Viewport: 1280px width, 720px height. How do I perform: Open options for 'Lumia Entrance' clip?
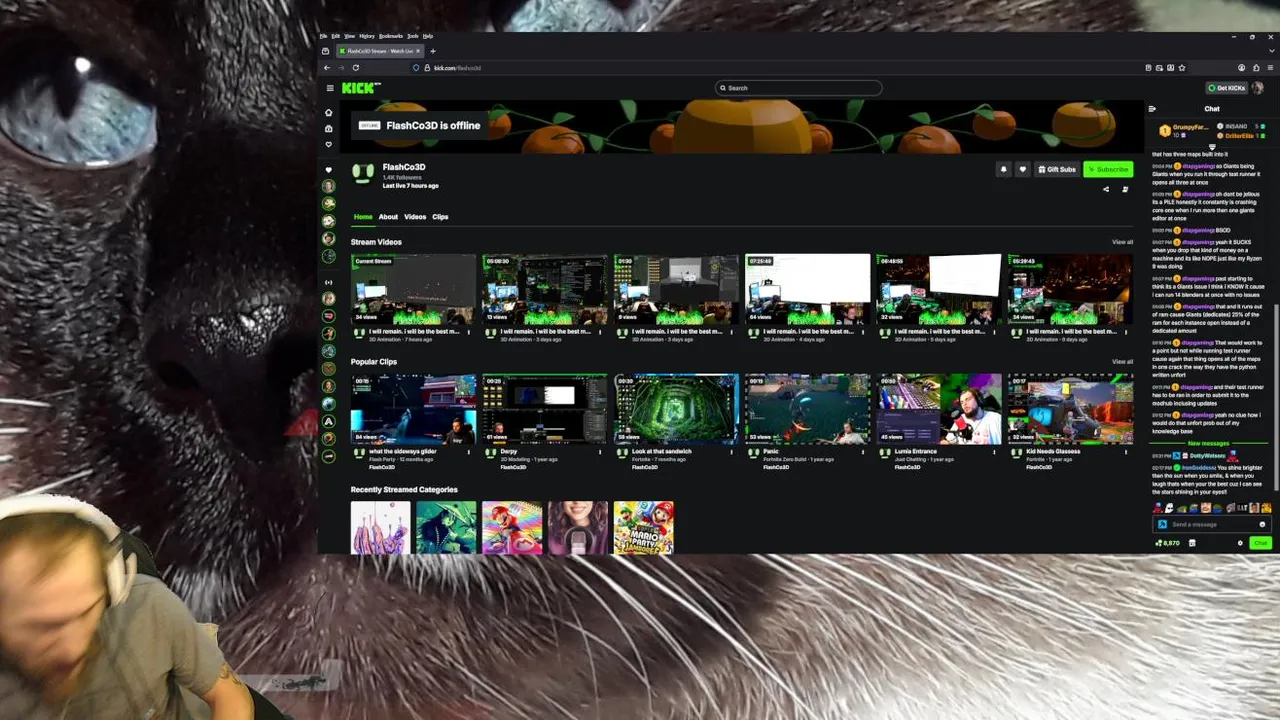[995, 452]
